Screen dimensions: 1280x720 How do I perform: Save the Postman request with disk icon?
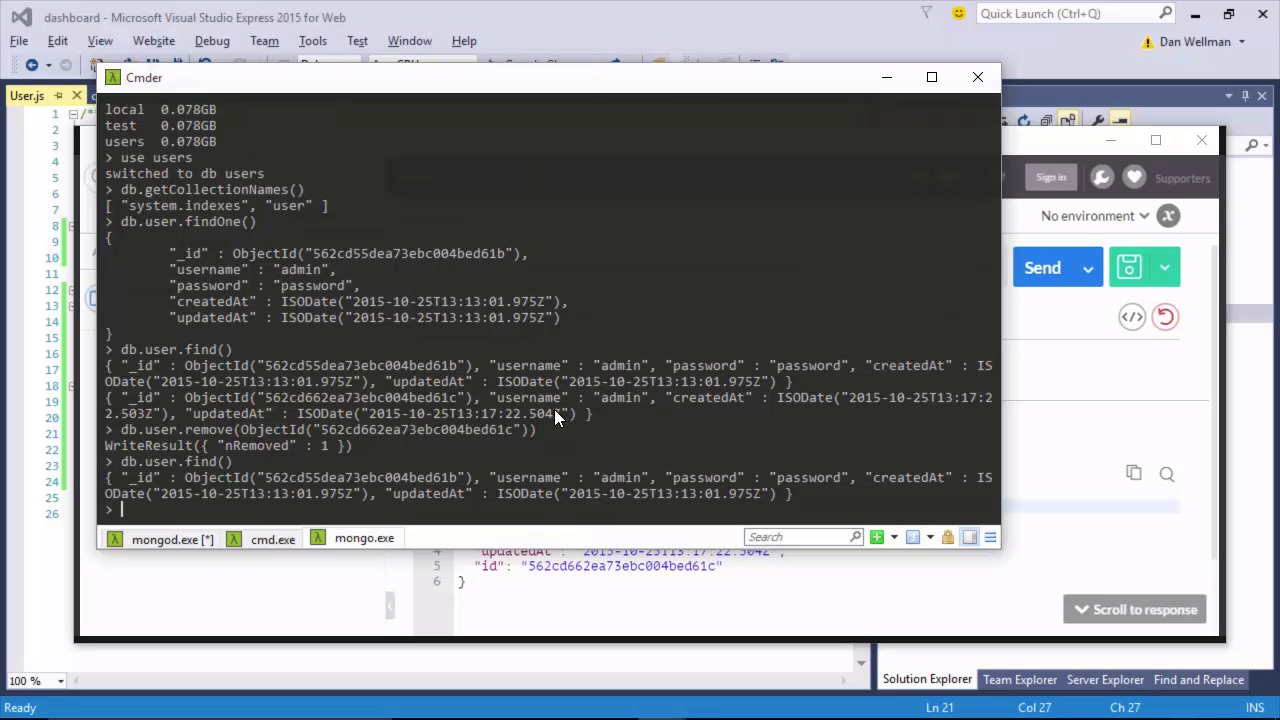tap(1129, 267)
